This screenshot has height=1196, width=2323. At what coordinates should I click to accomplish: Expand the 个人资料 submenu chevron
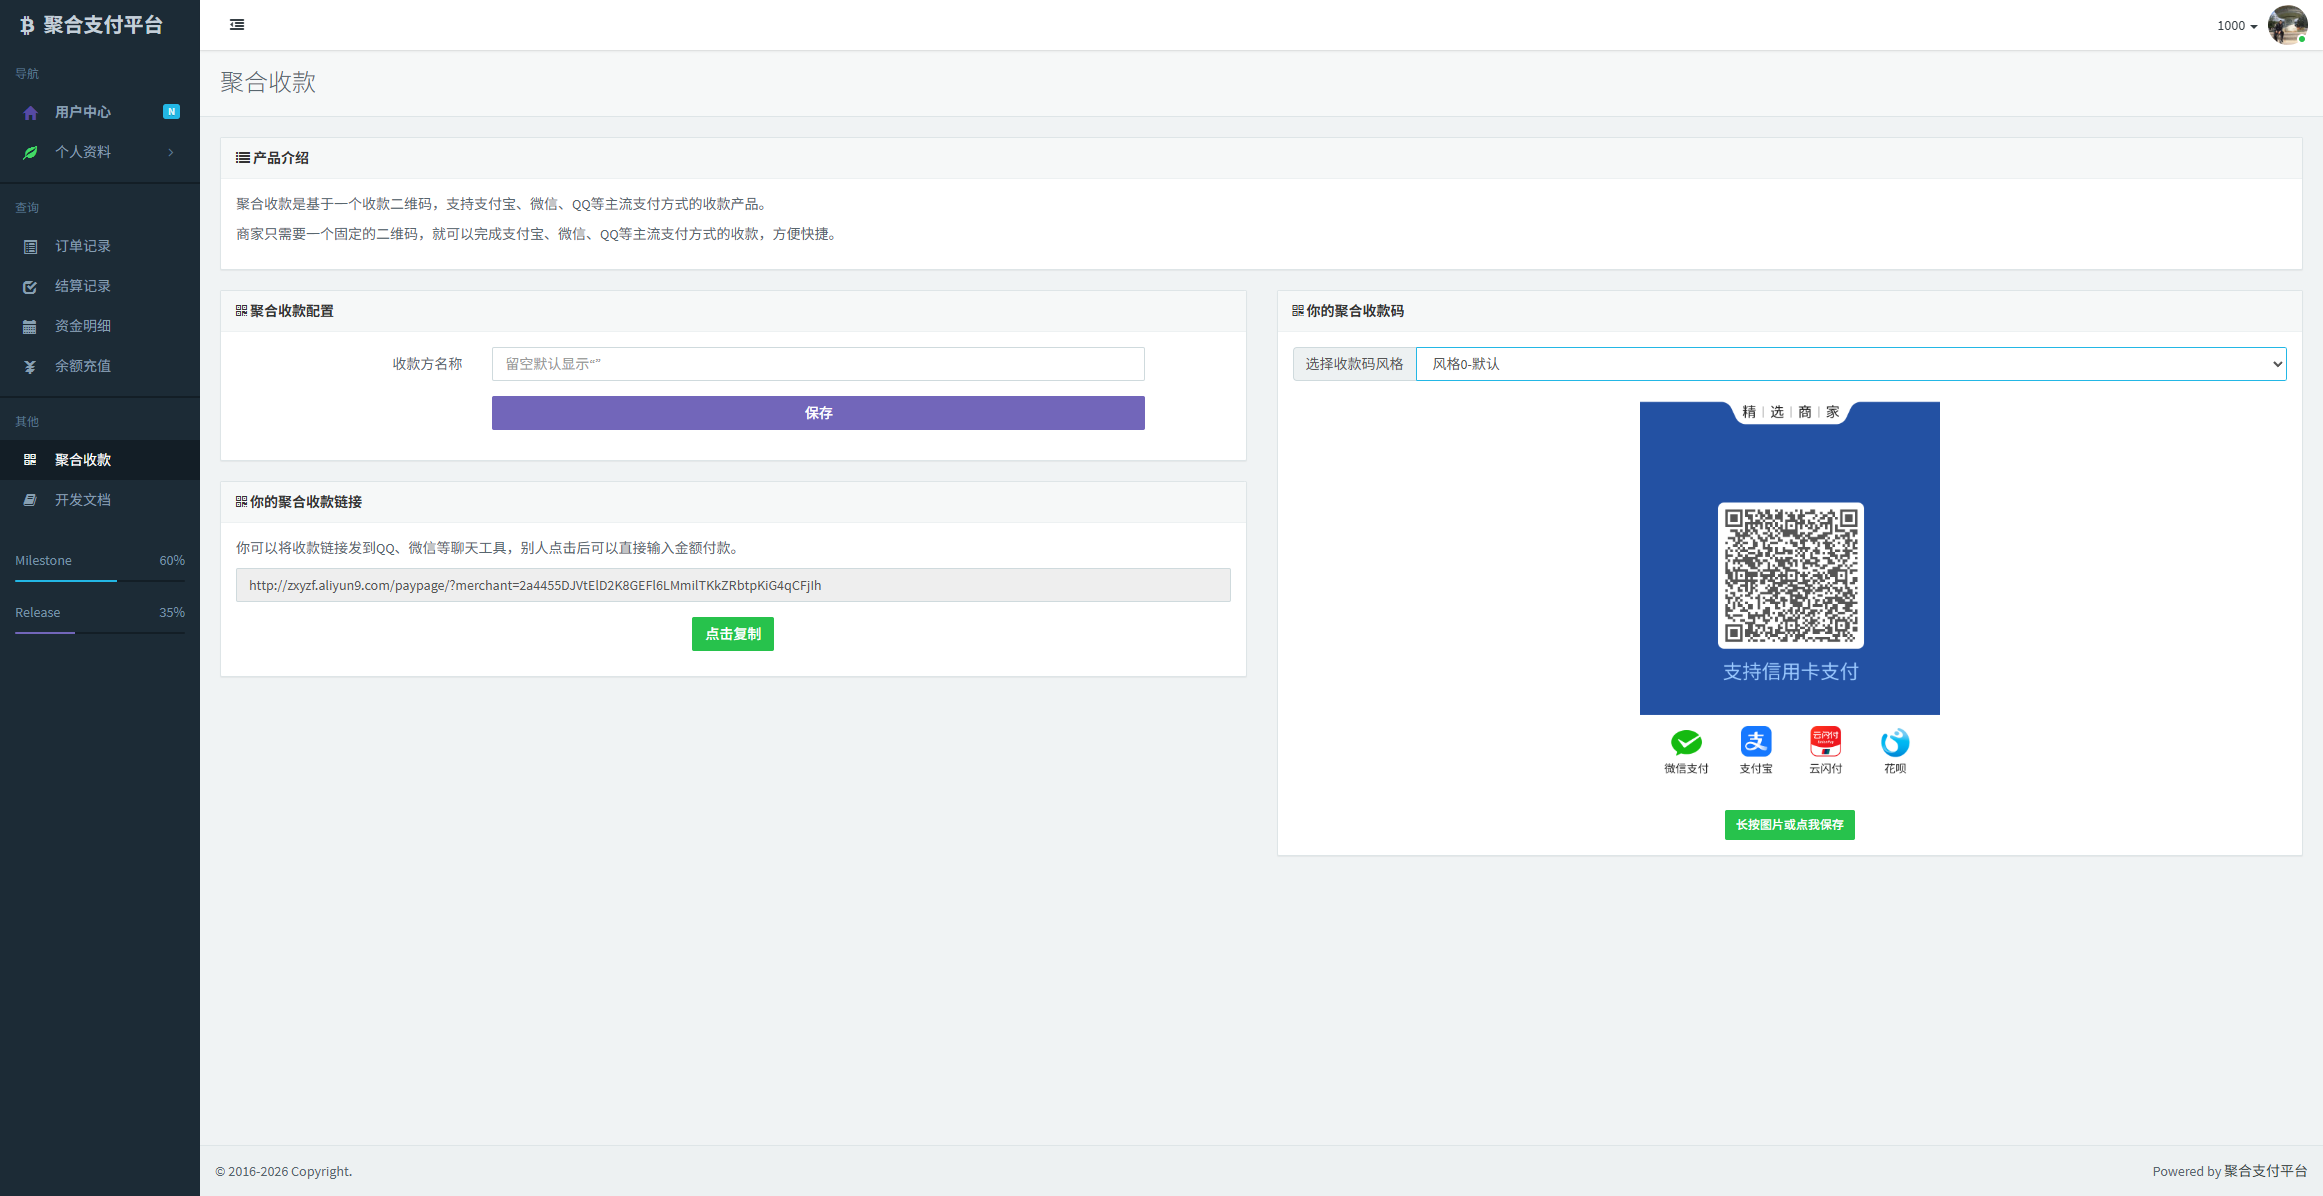(x=171, y=152)
